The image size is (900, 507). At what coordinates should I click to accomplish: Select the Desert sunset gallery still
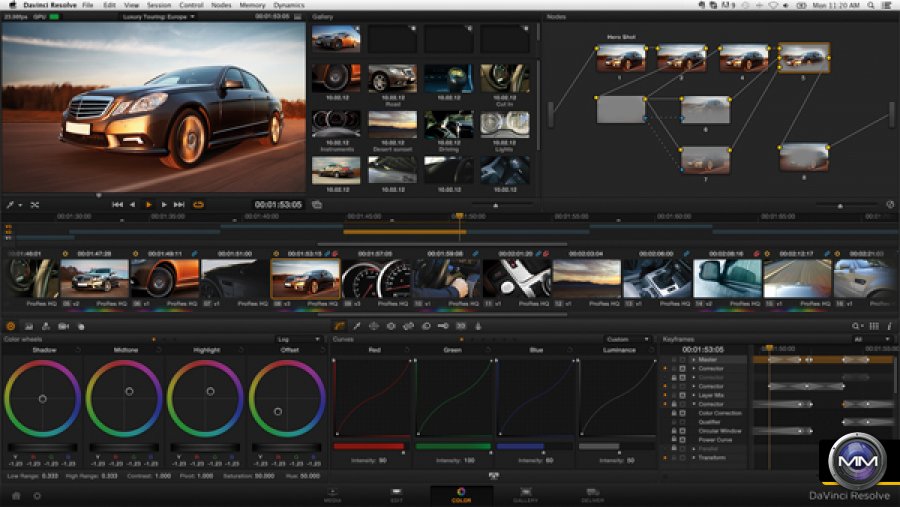coord(391,123)
